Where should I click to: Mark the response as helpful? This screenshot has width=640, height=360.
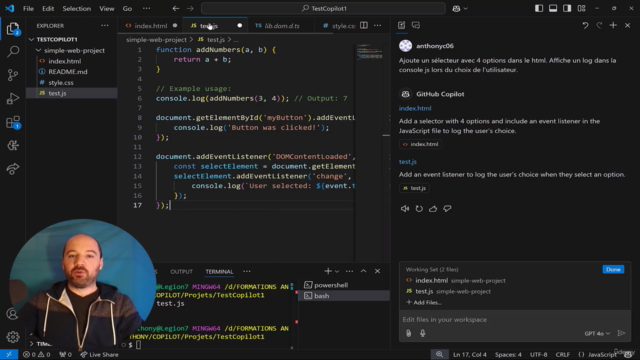pos(433,209)
